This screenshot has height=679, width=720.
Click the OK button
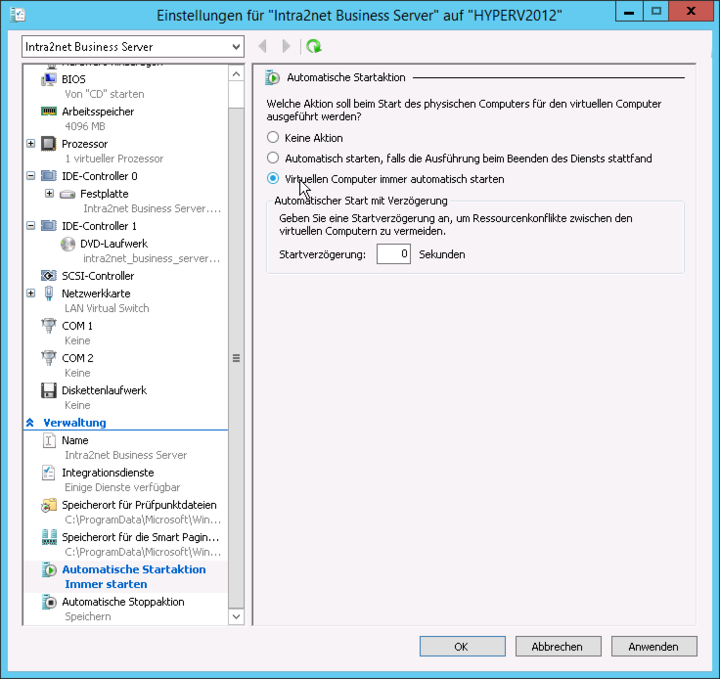pyautogui.click(x=462, y=646)
